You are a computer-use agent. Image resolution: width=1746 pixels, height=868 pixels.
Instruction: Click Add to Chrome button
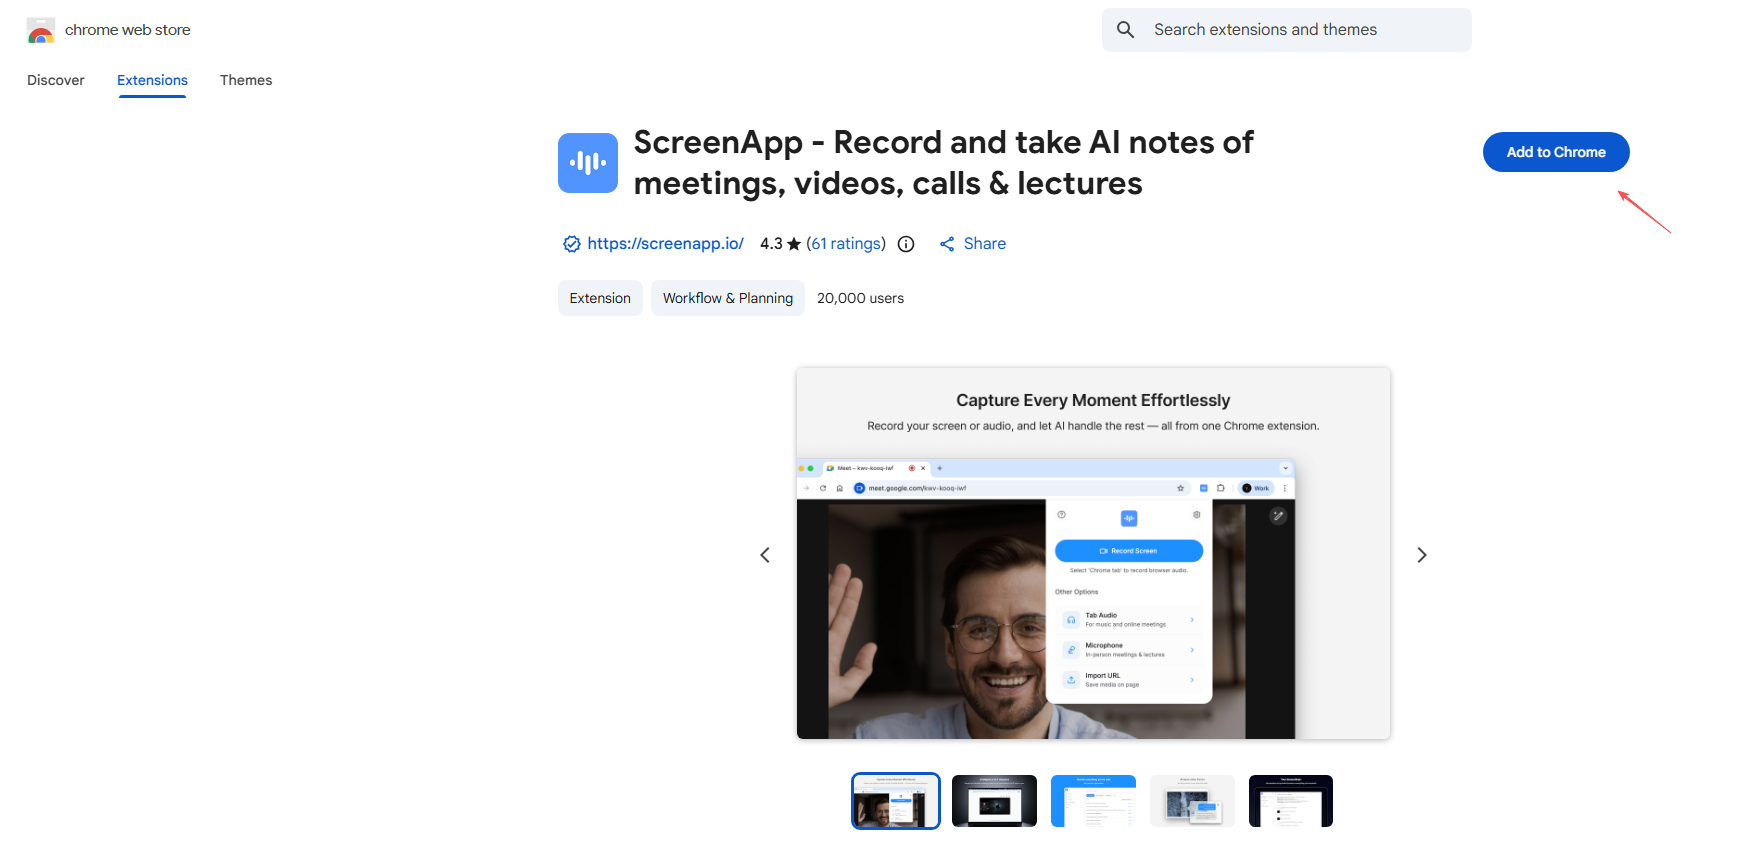(x=1556, y=152)
